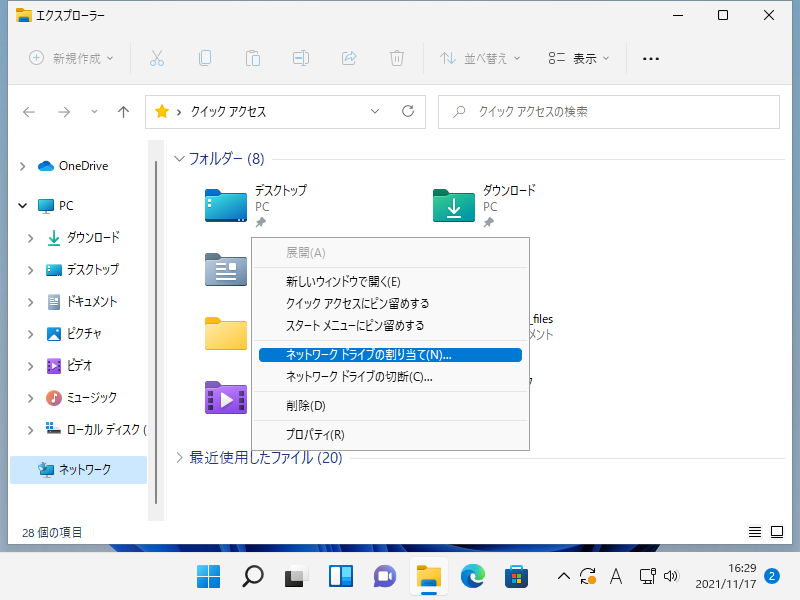Open the 新規作成 dropdown
Viewport: 800px width, 600px height.
pos(71,58)
